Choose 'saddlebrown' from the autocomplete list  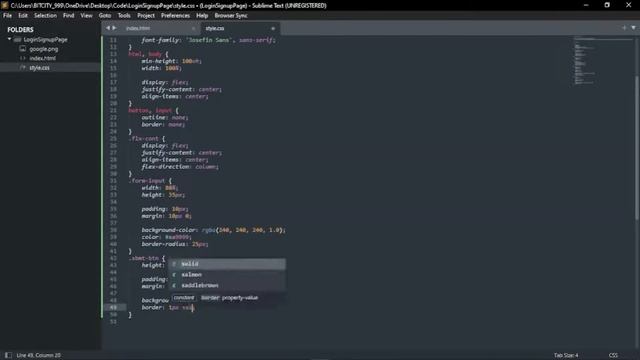227,285
